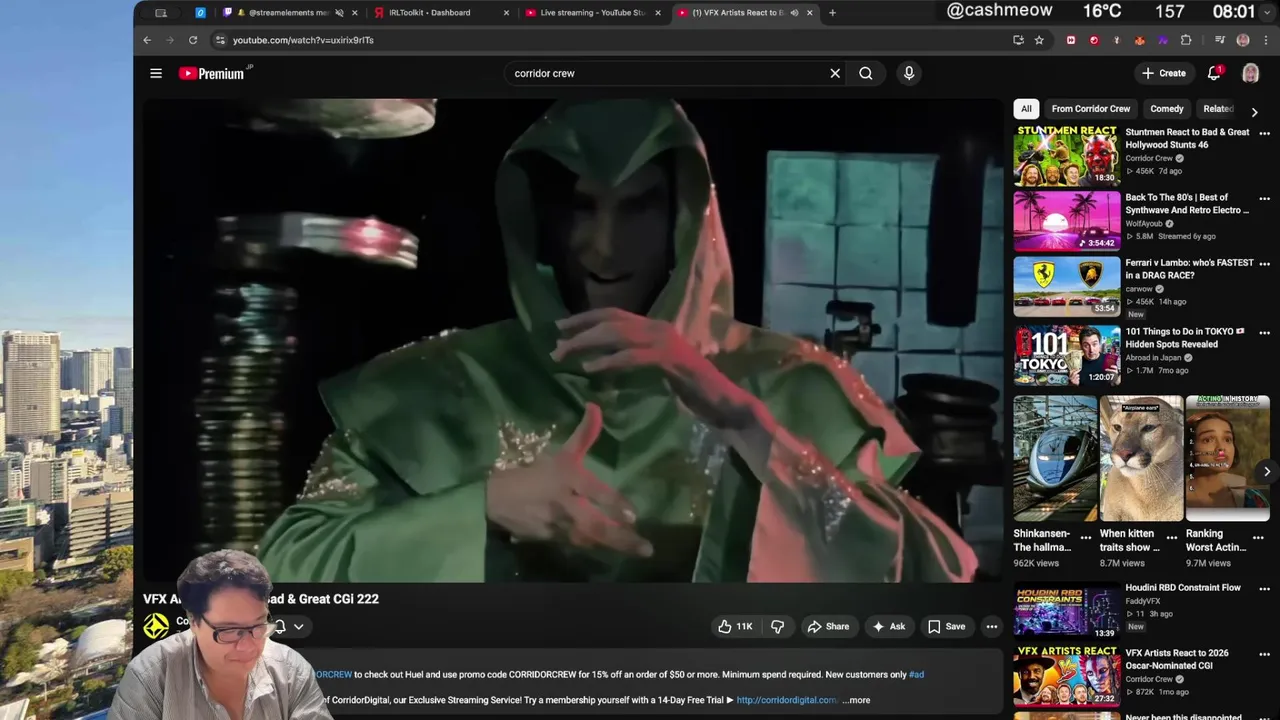Viewport: 1280px width, 720px height.
Task: Switch to IRLToolkit Dashboard tab
Action: click(430, 13)
